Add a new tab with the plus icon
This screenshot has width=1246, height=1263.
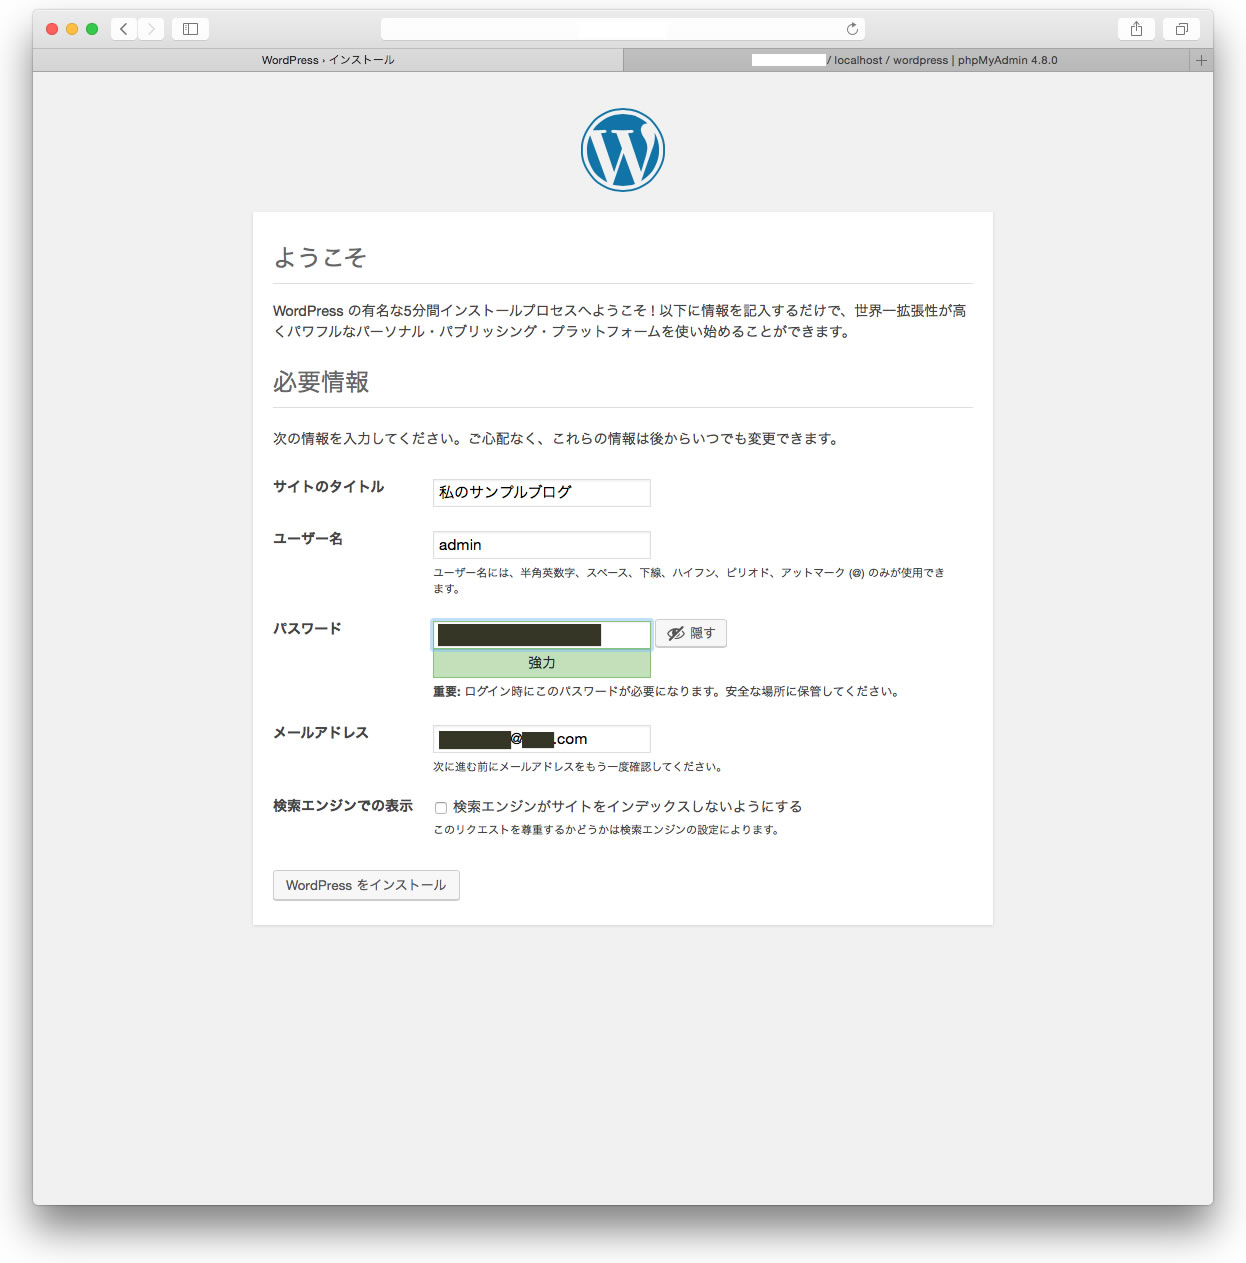coord(1201,60)
